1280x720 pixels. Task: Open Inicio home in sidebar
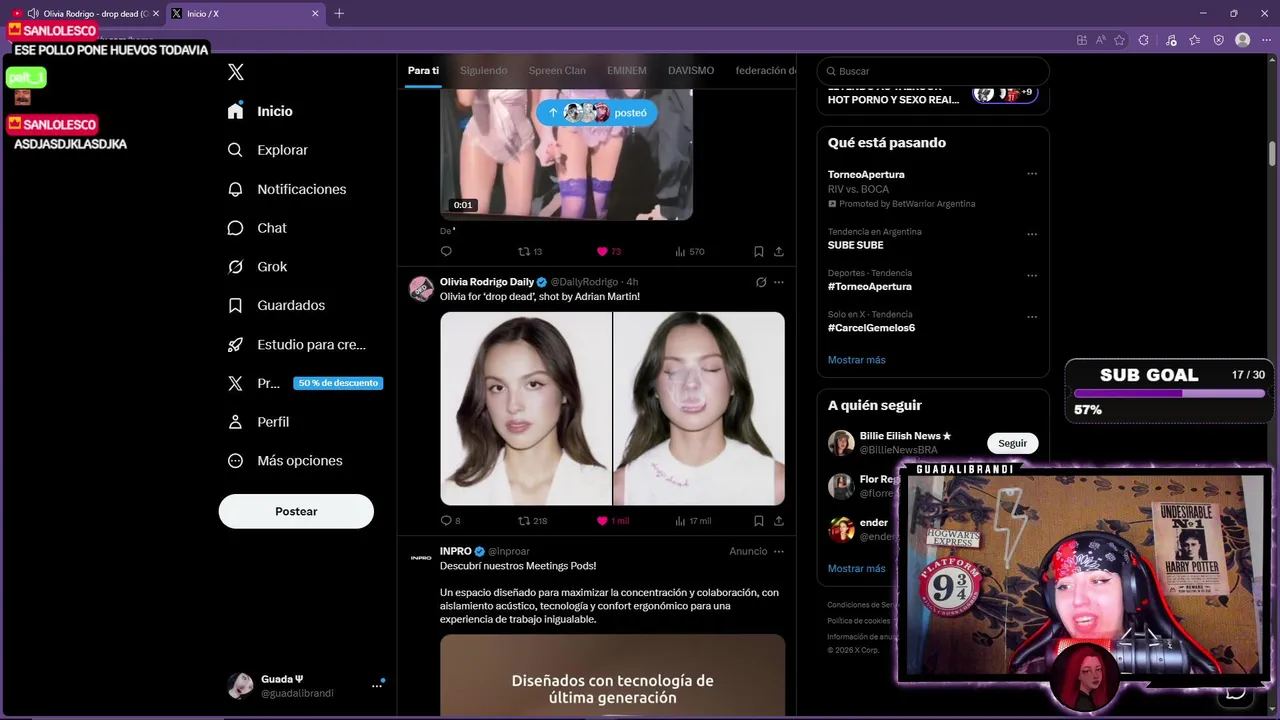click(x=260, y=111)
